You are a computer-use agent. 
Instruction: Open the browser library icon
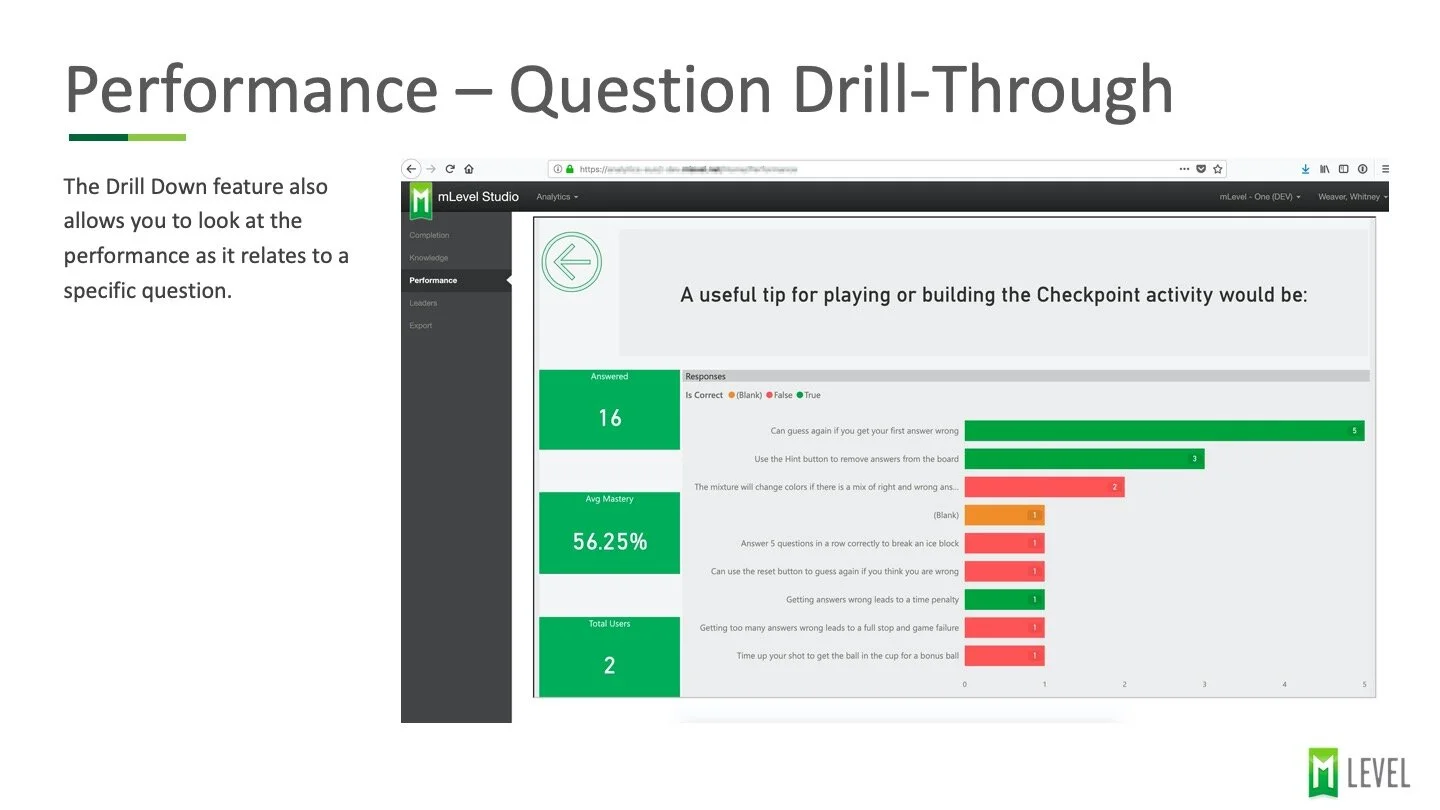(1325, 169)
